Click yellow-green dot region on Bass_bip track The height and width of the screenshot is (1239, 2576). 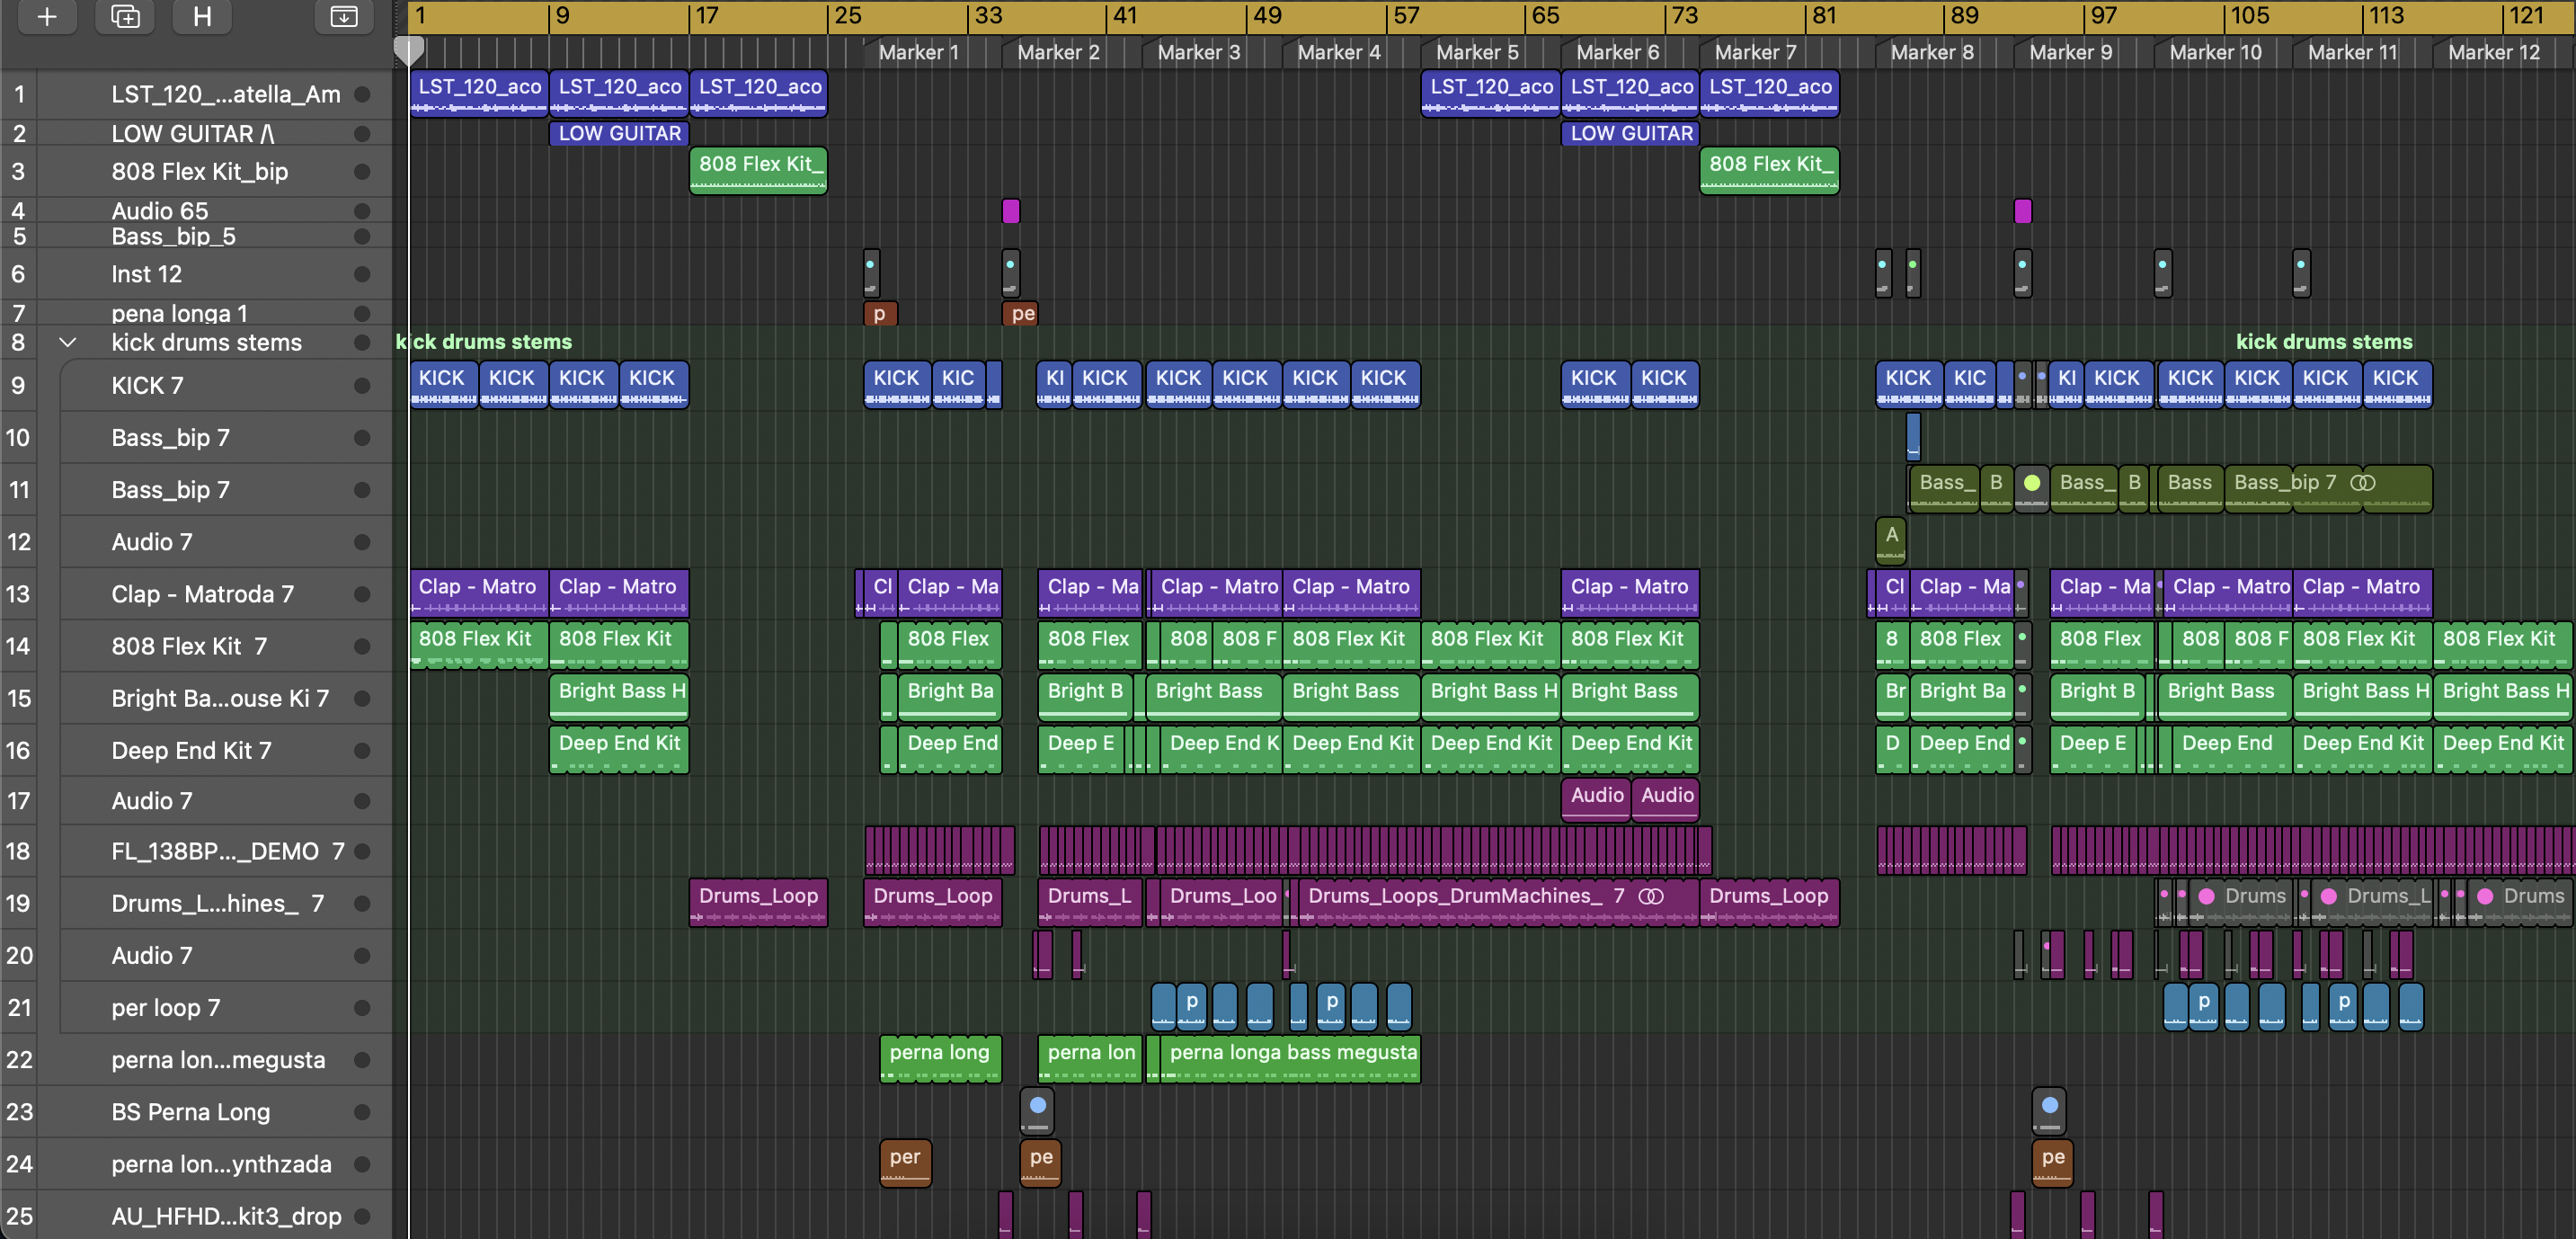point(2031,484)
